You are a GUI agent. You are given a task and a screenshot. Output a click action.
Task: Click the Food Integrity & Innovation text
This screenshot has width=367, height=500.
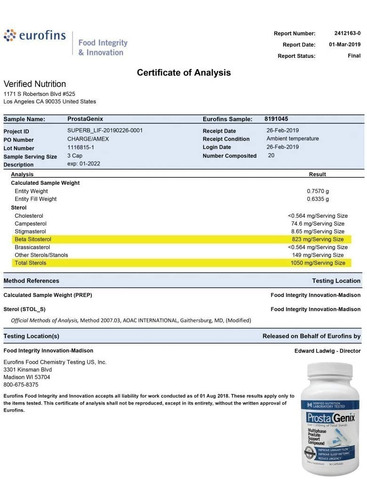103,48
